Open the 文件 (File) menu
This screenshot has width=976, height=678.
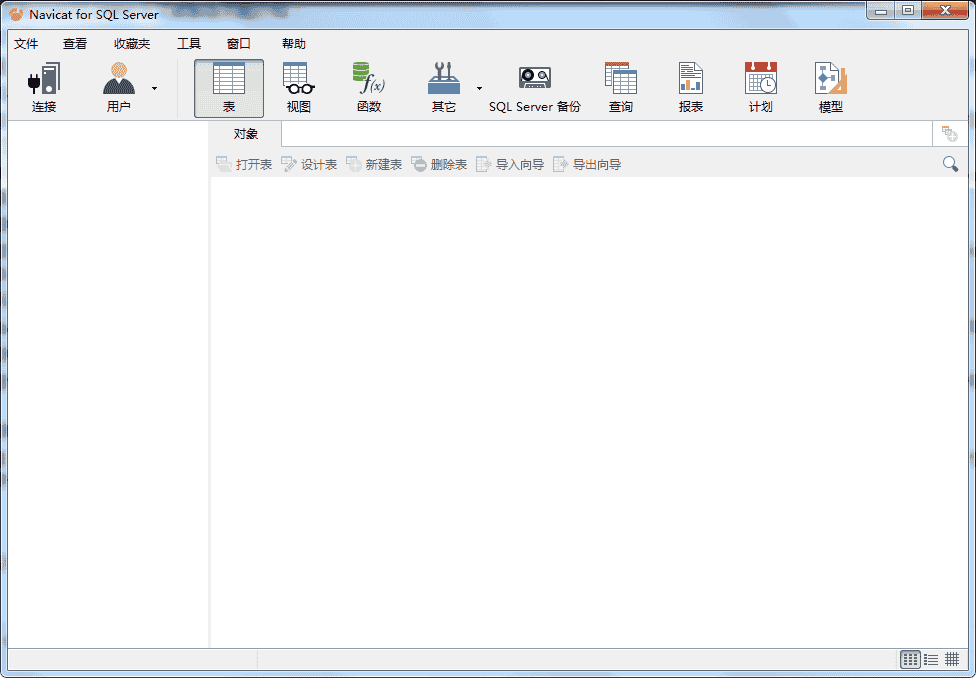26,44
